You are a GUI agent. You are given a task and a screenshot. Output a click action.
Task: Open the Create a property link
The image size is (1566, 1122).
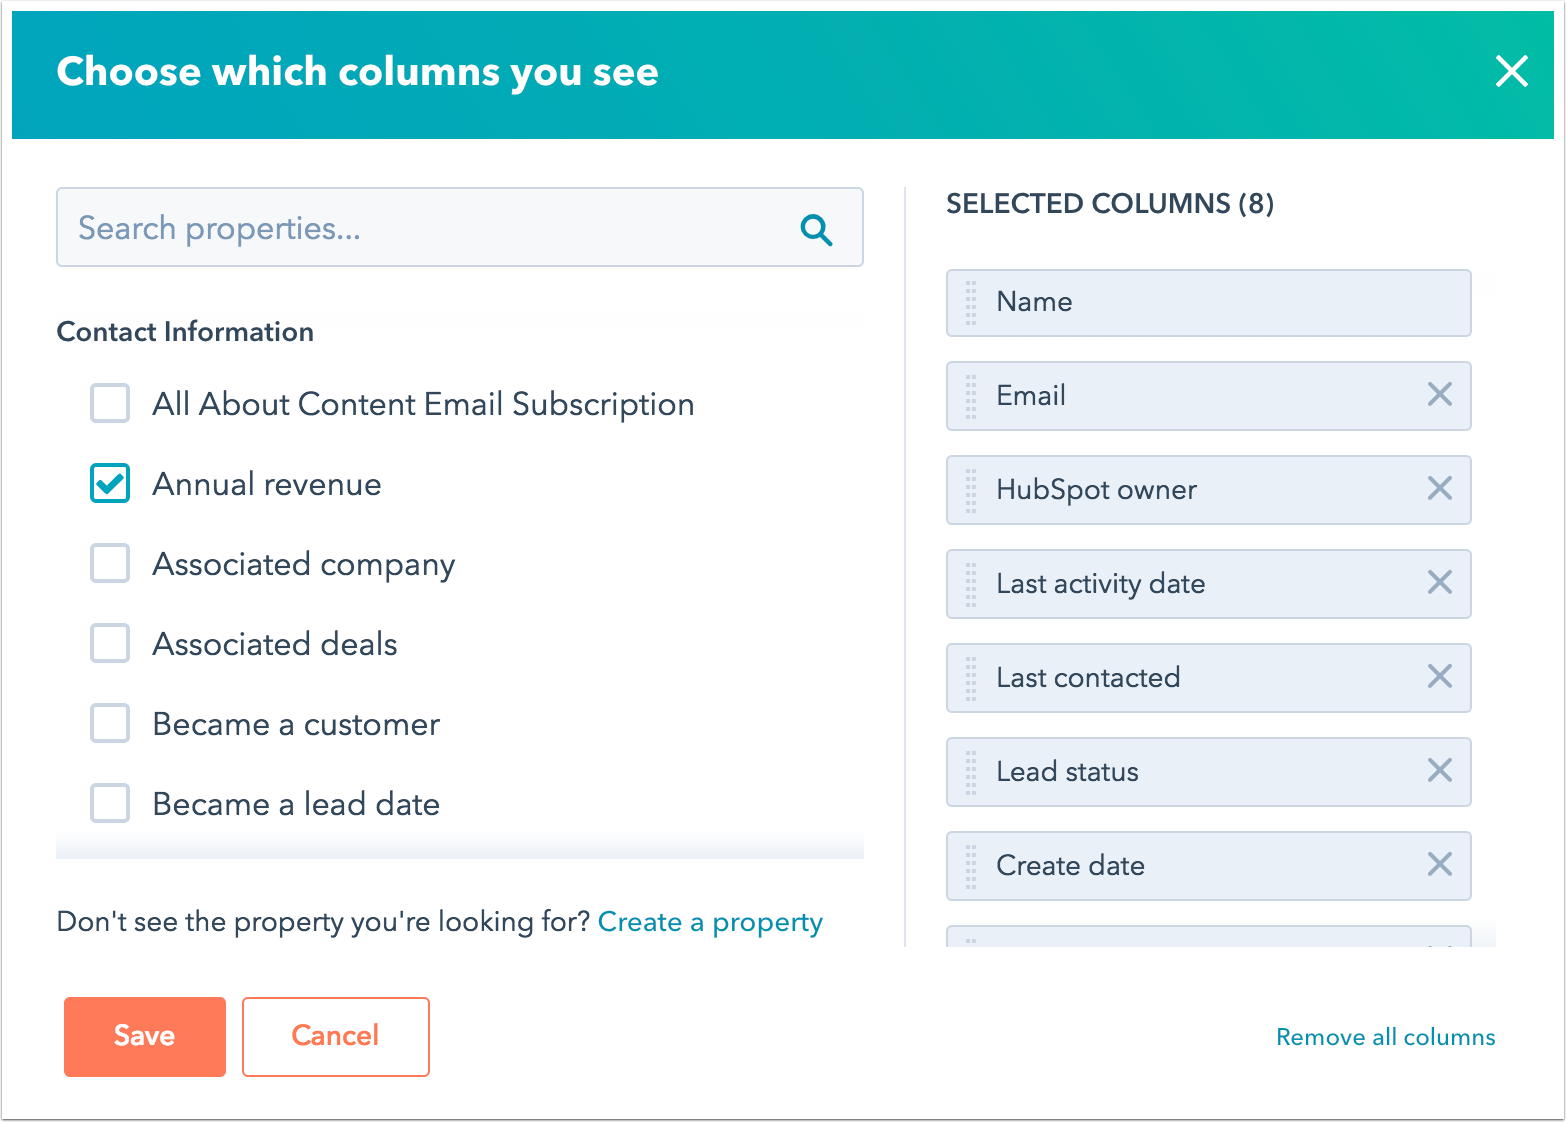pos(710,922)
